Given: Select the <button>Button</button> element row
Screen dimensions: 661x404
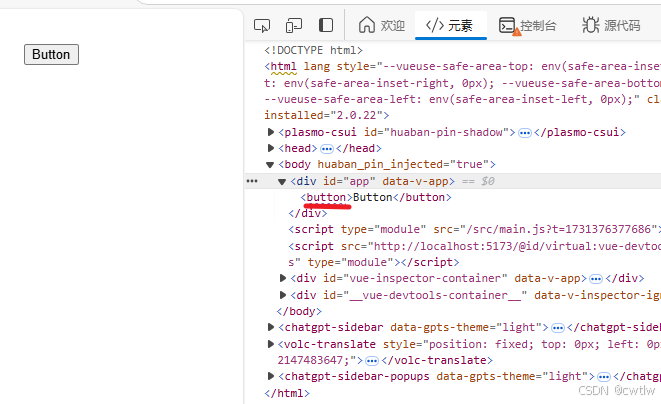Looking at the screenshot, I should tap(376, 197).
